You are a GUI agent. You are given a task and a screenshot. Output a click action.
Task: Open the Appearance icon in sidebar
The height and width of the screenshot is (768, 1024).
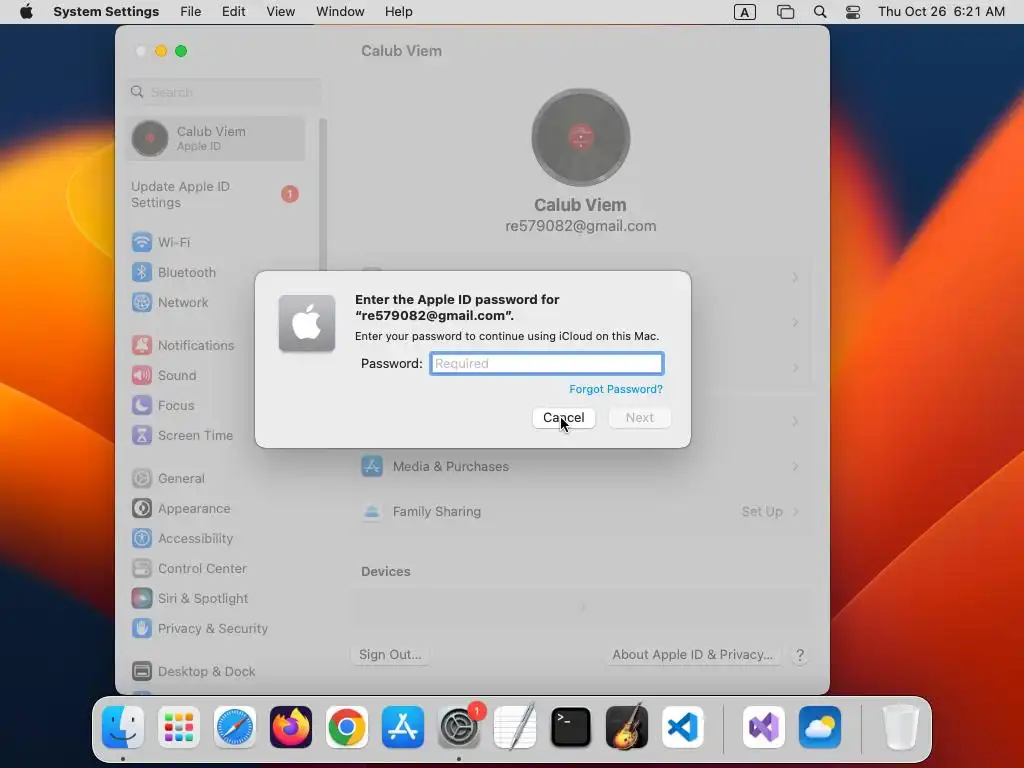(142, 508)
